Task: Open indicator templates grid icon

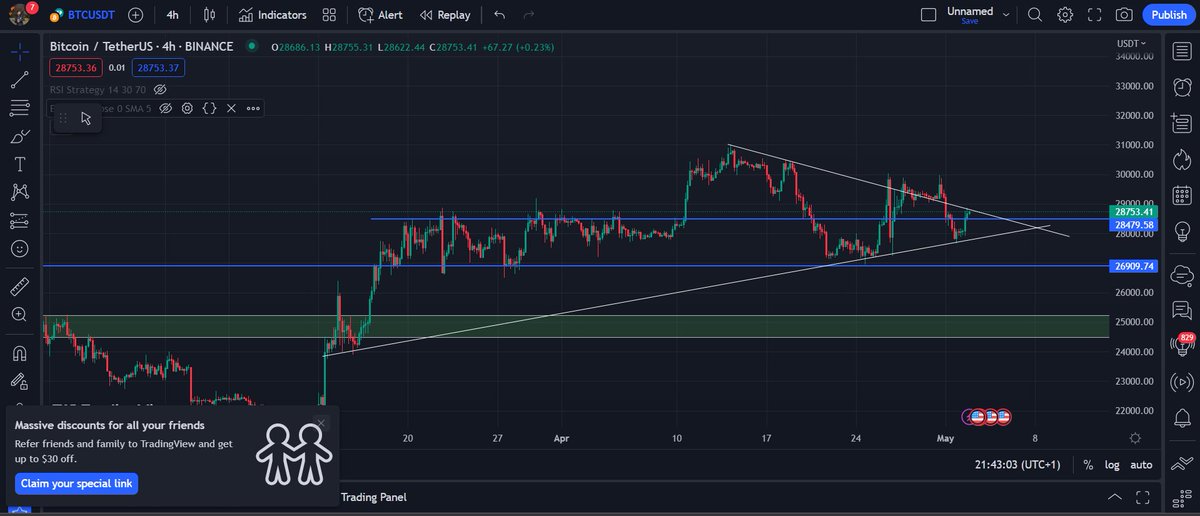Action: coord(329,15)
